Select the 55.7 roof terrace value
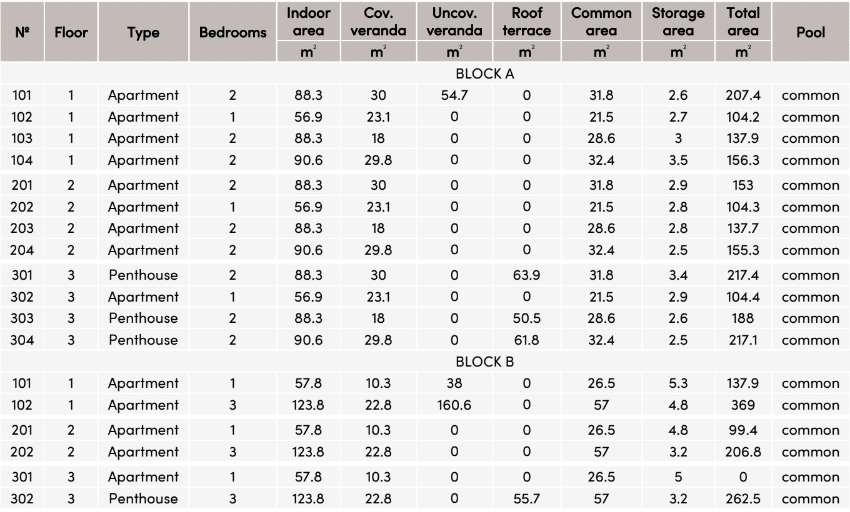Viewport: 850px width, 512px height. coord(526,499)
